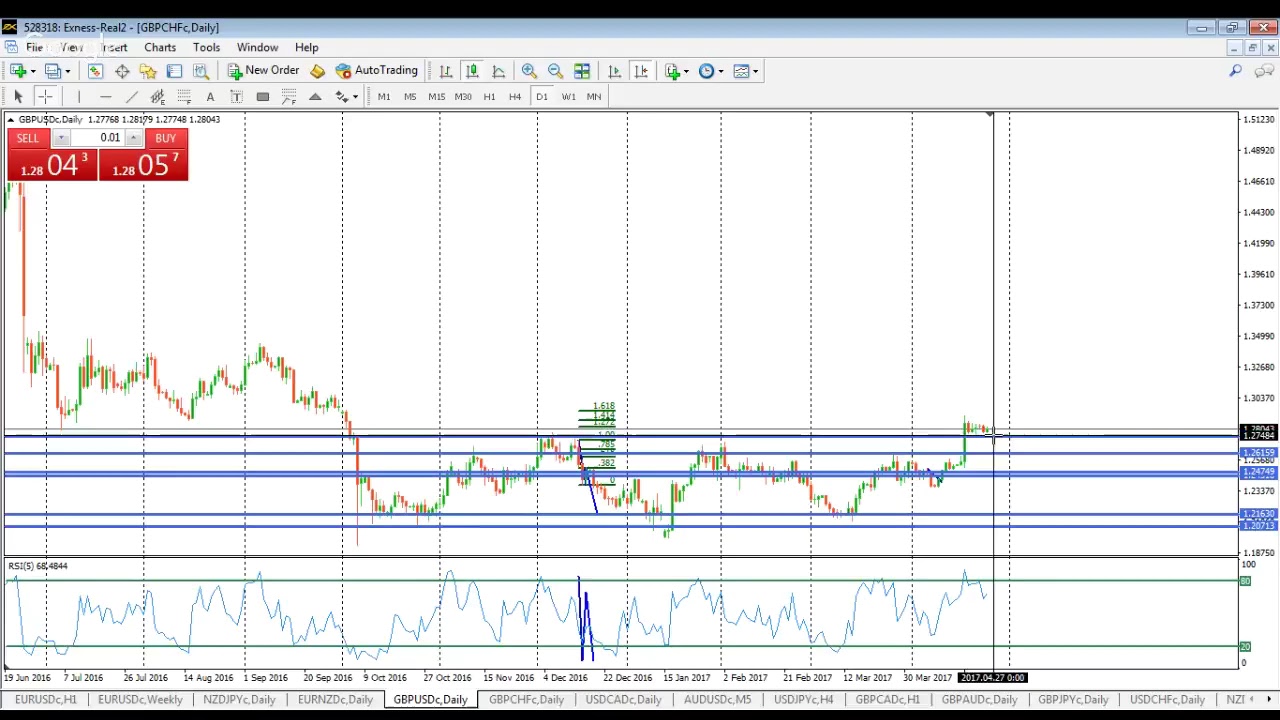Open the View menu
This screenshot has width=1280, height=720.
71,48
